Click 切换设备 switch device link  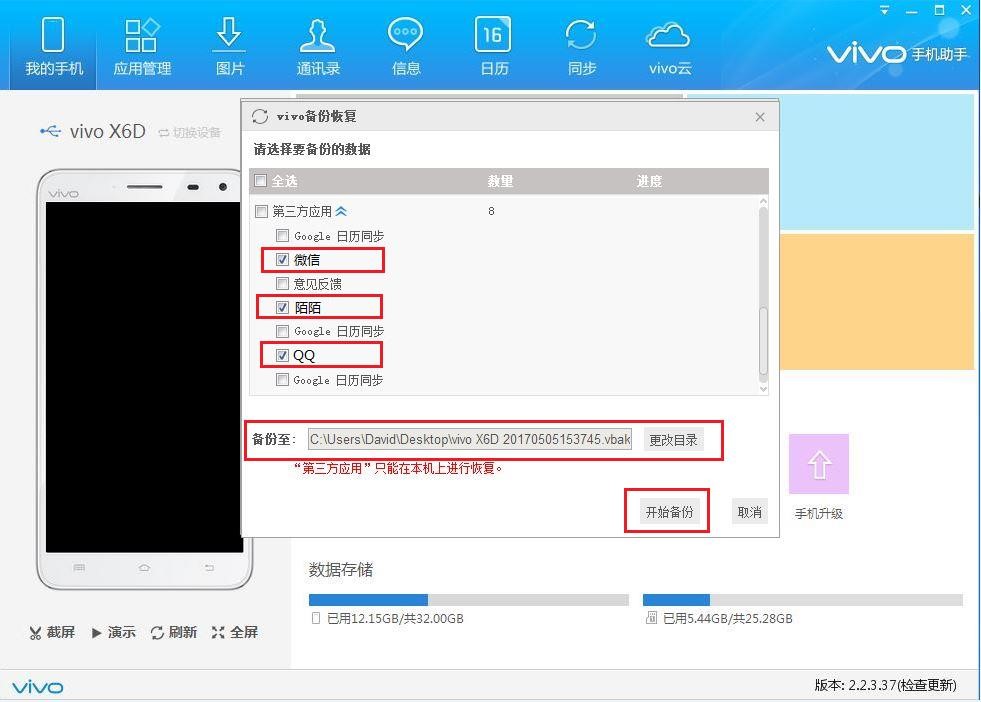tap(190, 133)
